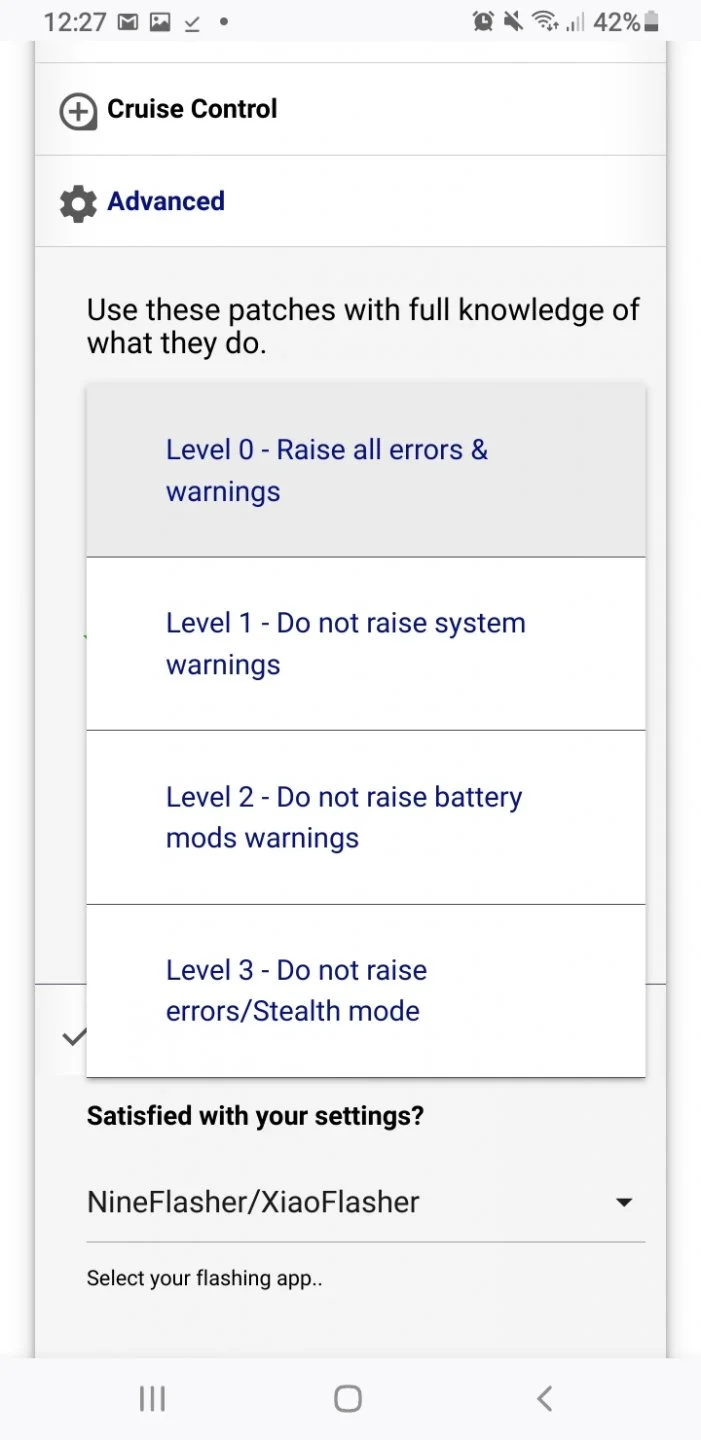This screenshot has width=701, height=1440.
Task: Click the Advanced gear icon
Action: pos(78,203)
